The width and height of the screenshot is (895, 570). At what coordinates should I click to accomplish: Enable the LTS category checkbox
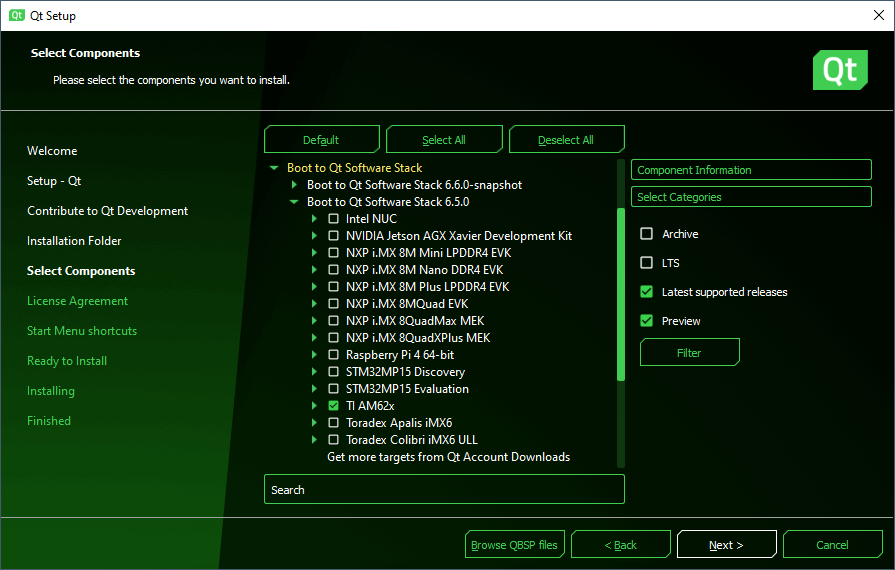646,263
